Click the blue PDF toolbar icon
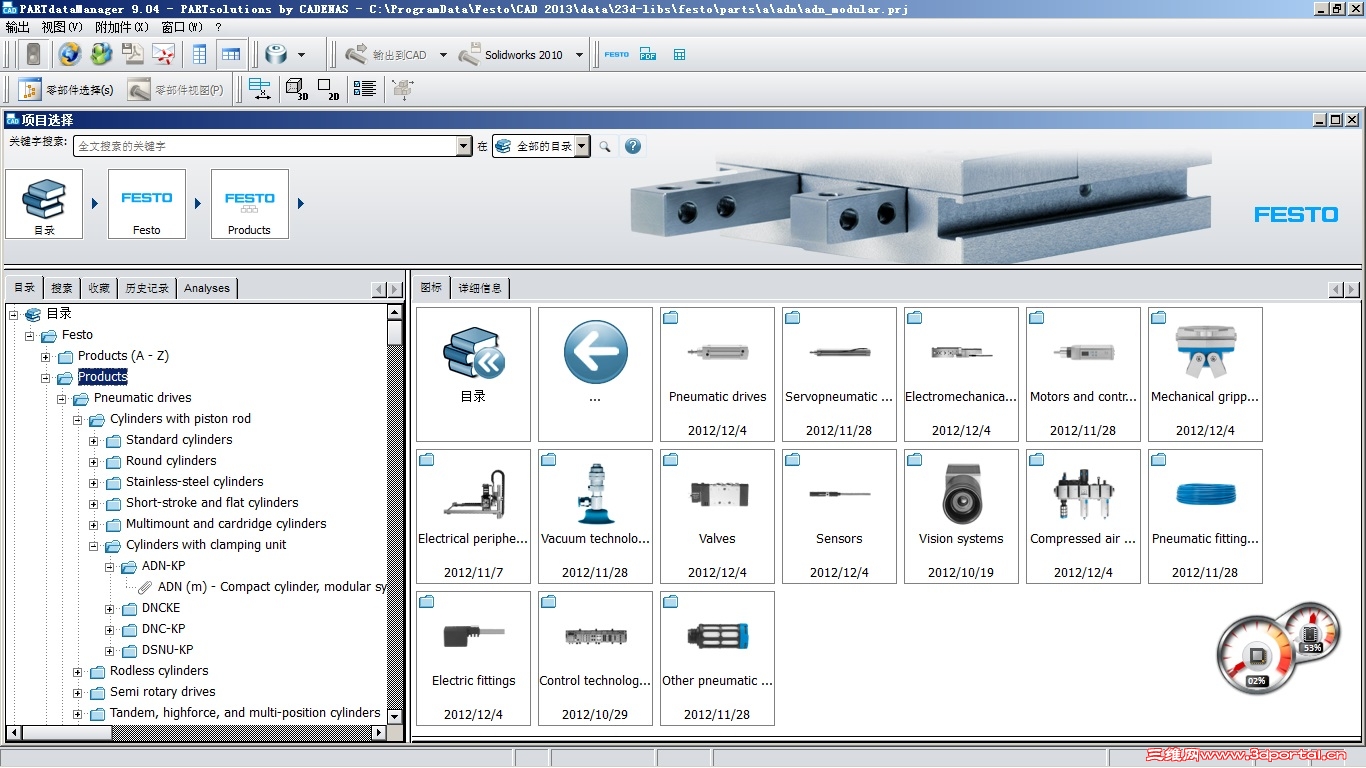The height and width of the screenshot is (768, 1366). (x=648, y=54)
